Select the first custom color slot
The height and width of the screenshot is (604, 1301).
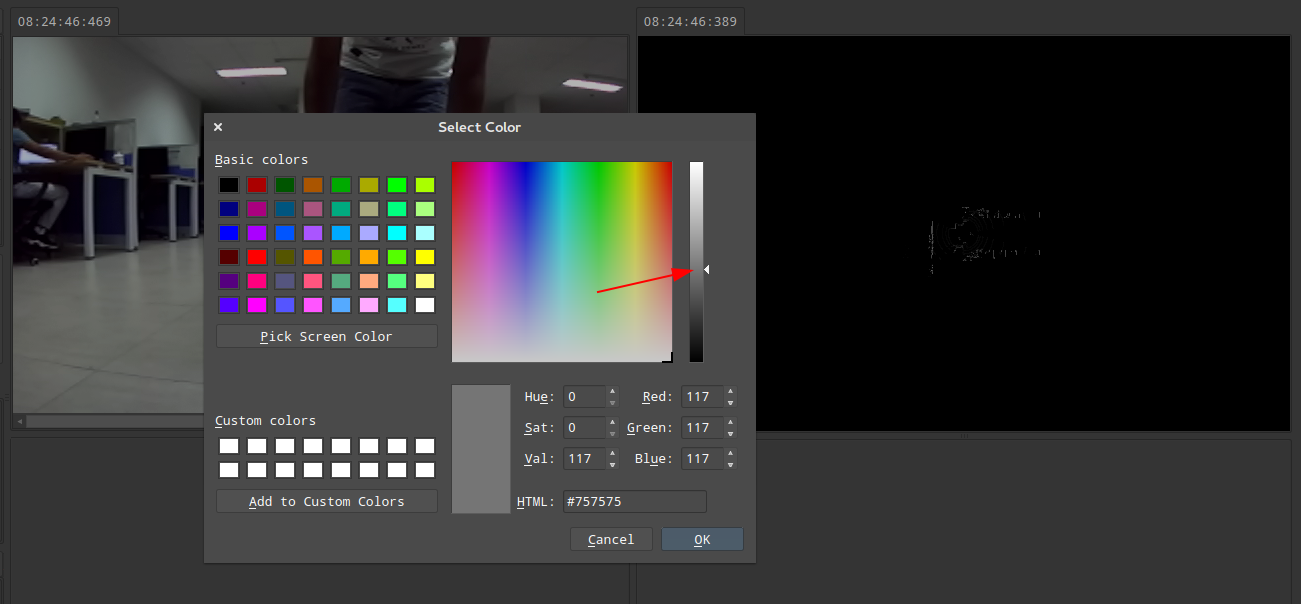click(x=229, y=446)
